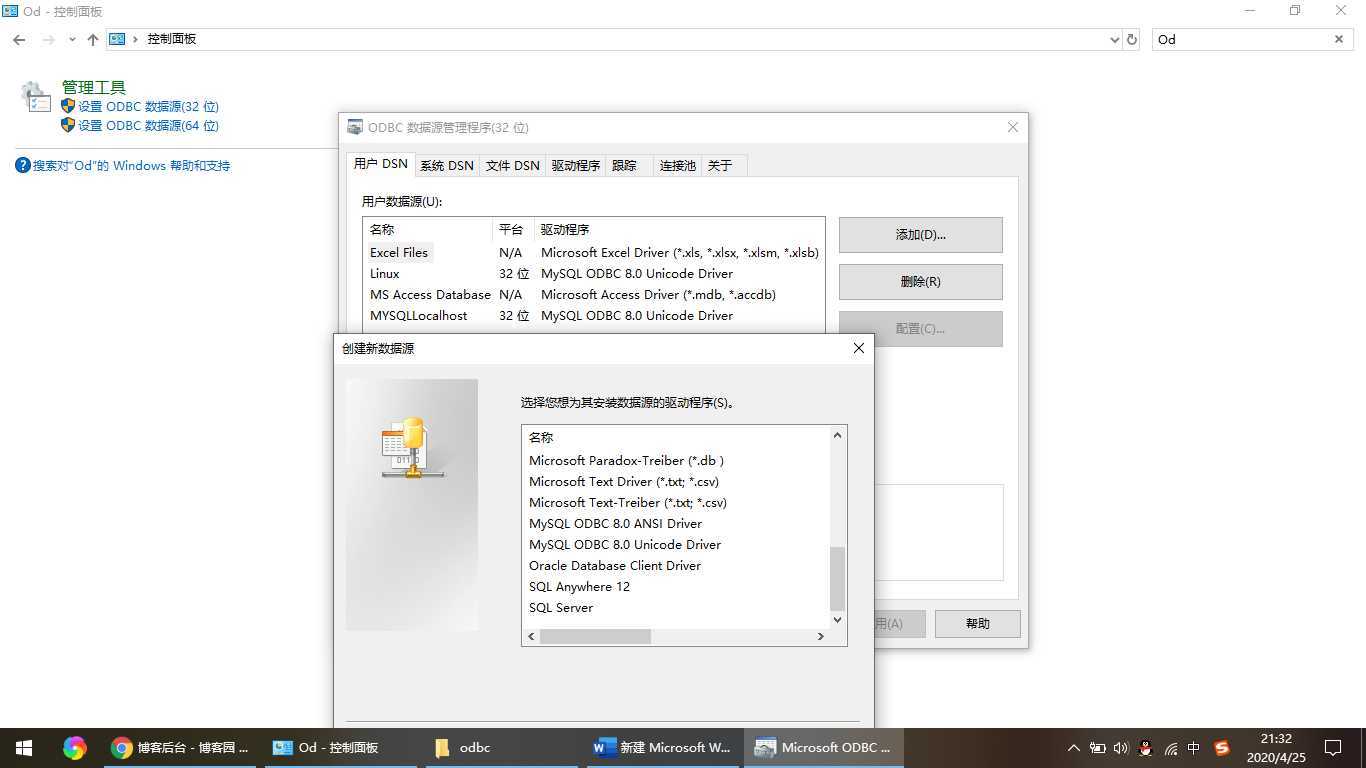Click the 添加(D)... button
Image resolution: width=1366 pixels, height=768 pixels.
click(920, 235)
